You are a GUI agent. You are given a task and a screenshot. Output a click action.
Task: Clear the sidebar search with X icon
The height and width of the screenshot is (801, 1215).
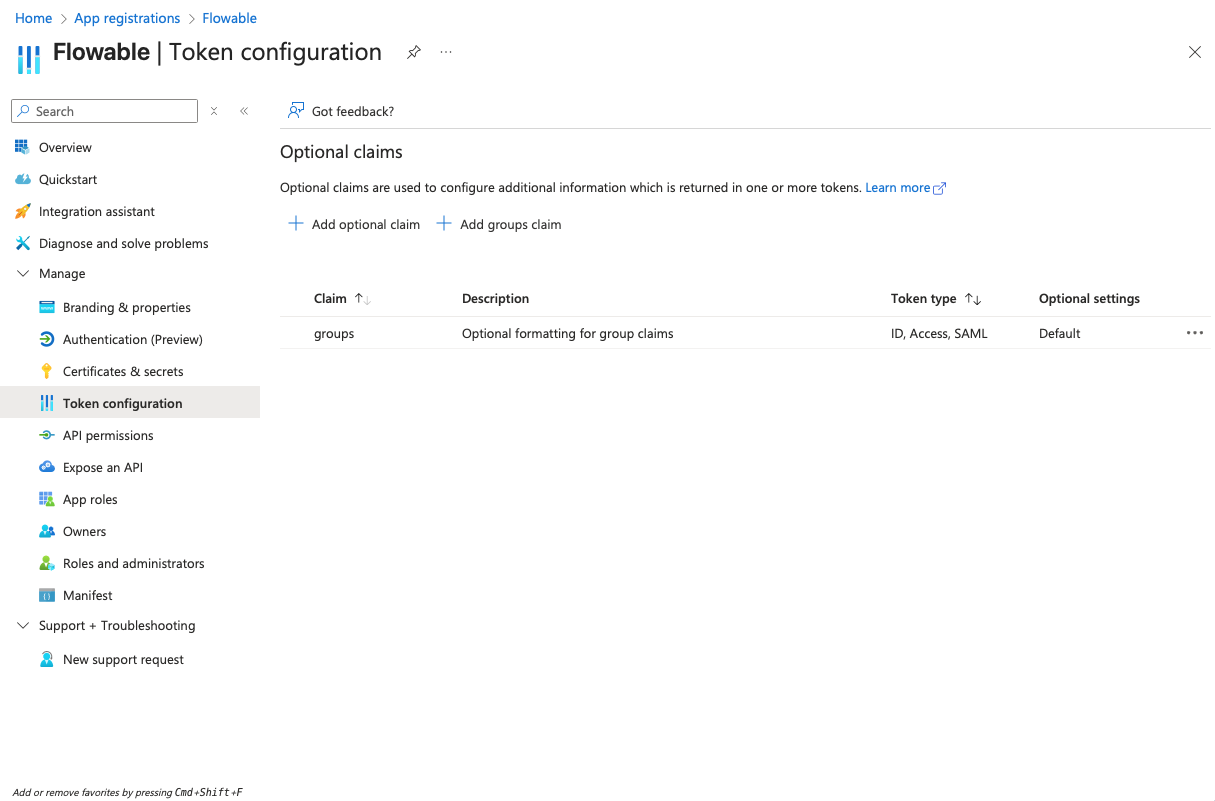[x=214, y=111]
